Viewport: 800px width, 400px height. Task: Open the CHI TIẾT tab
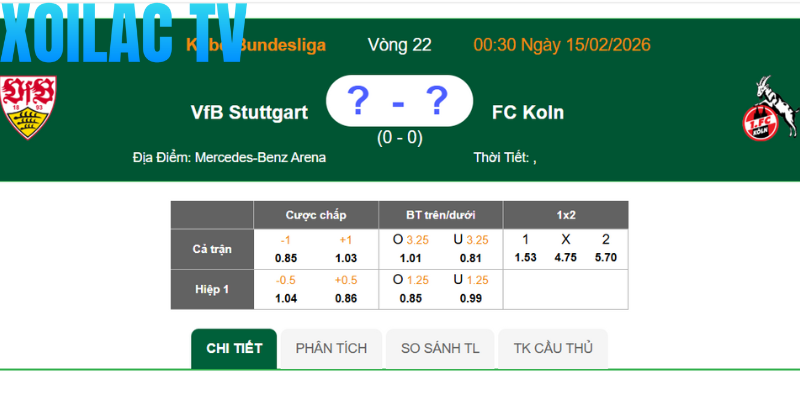pyautogui.click(x=234, y=348)
